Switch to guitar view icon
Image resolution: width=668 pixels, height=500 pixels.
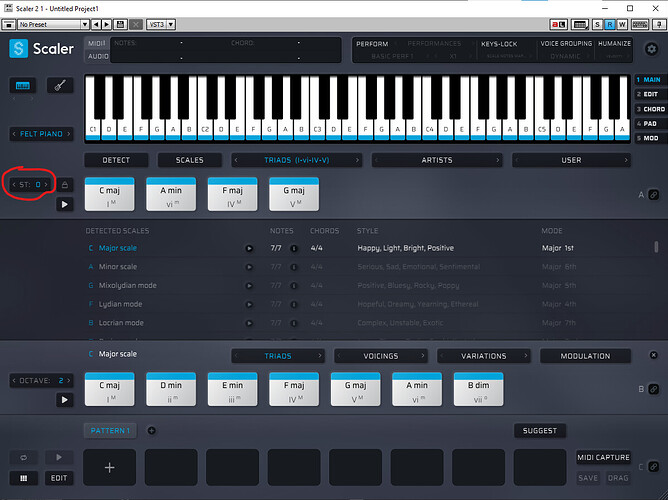(x=60, y=86)
